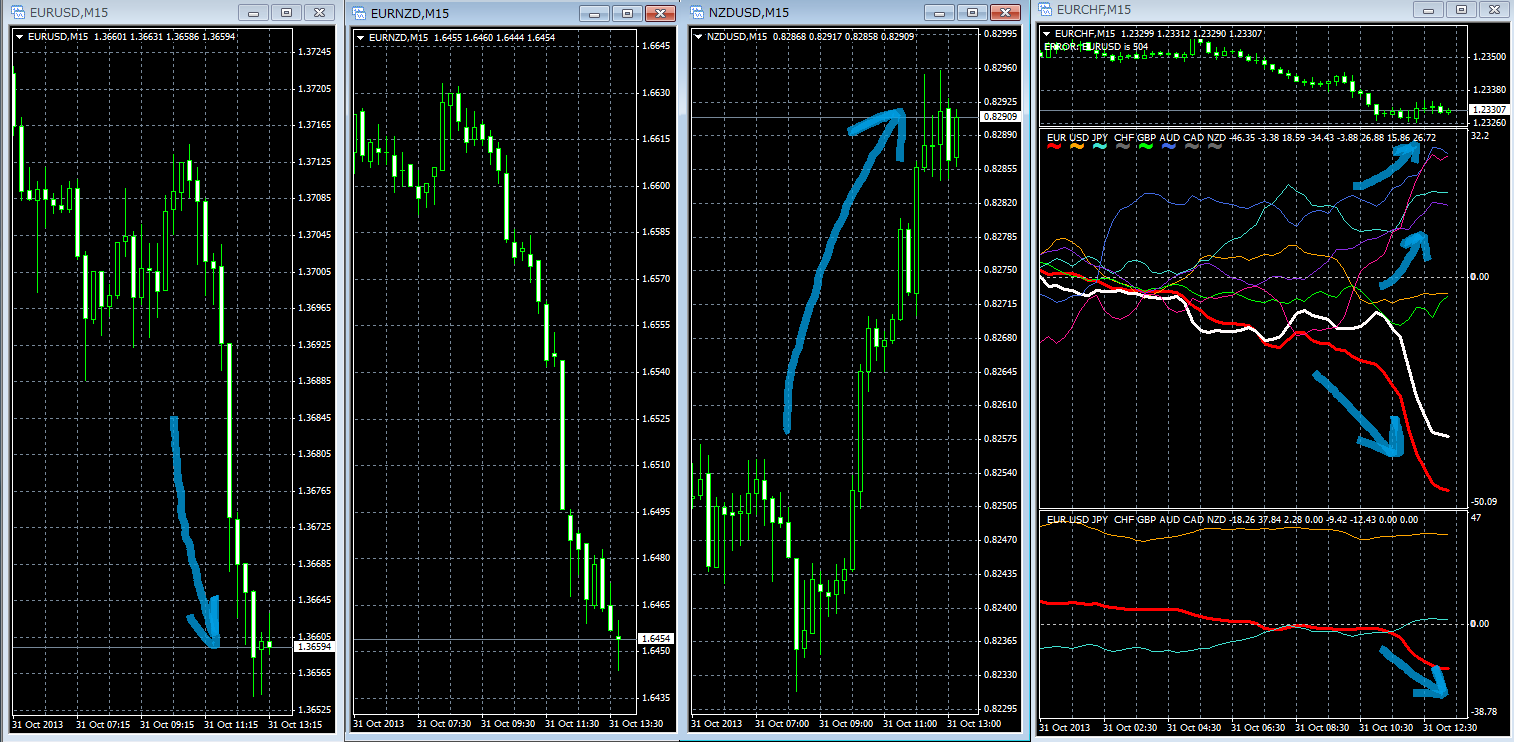Click the "31 Oct 13:30" time axis label
The height and width of the screenshot is (742, 1514).
click(635, 724)
